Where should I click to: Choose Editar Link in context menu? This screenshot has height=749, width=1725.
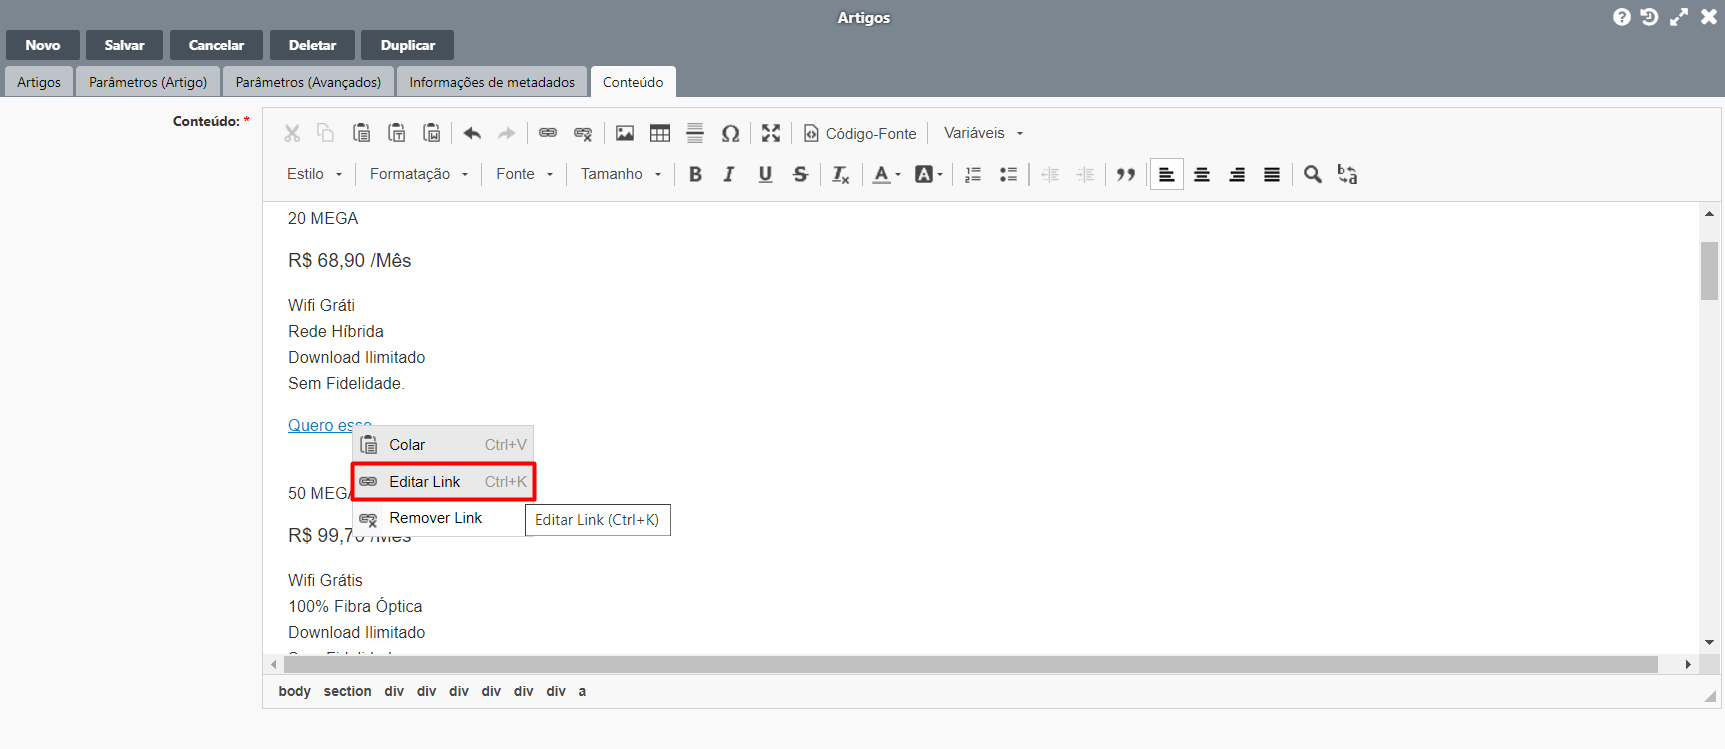point(443,482)
